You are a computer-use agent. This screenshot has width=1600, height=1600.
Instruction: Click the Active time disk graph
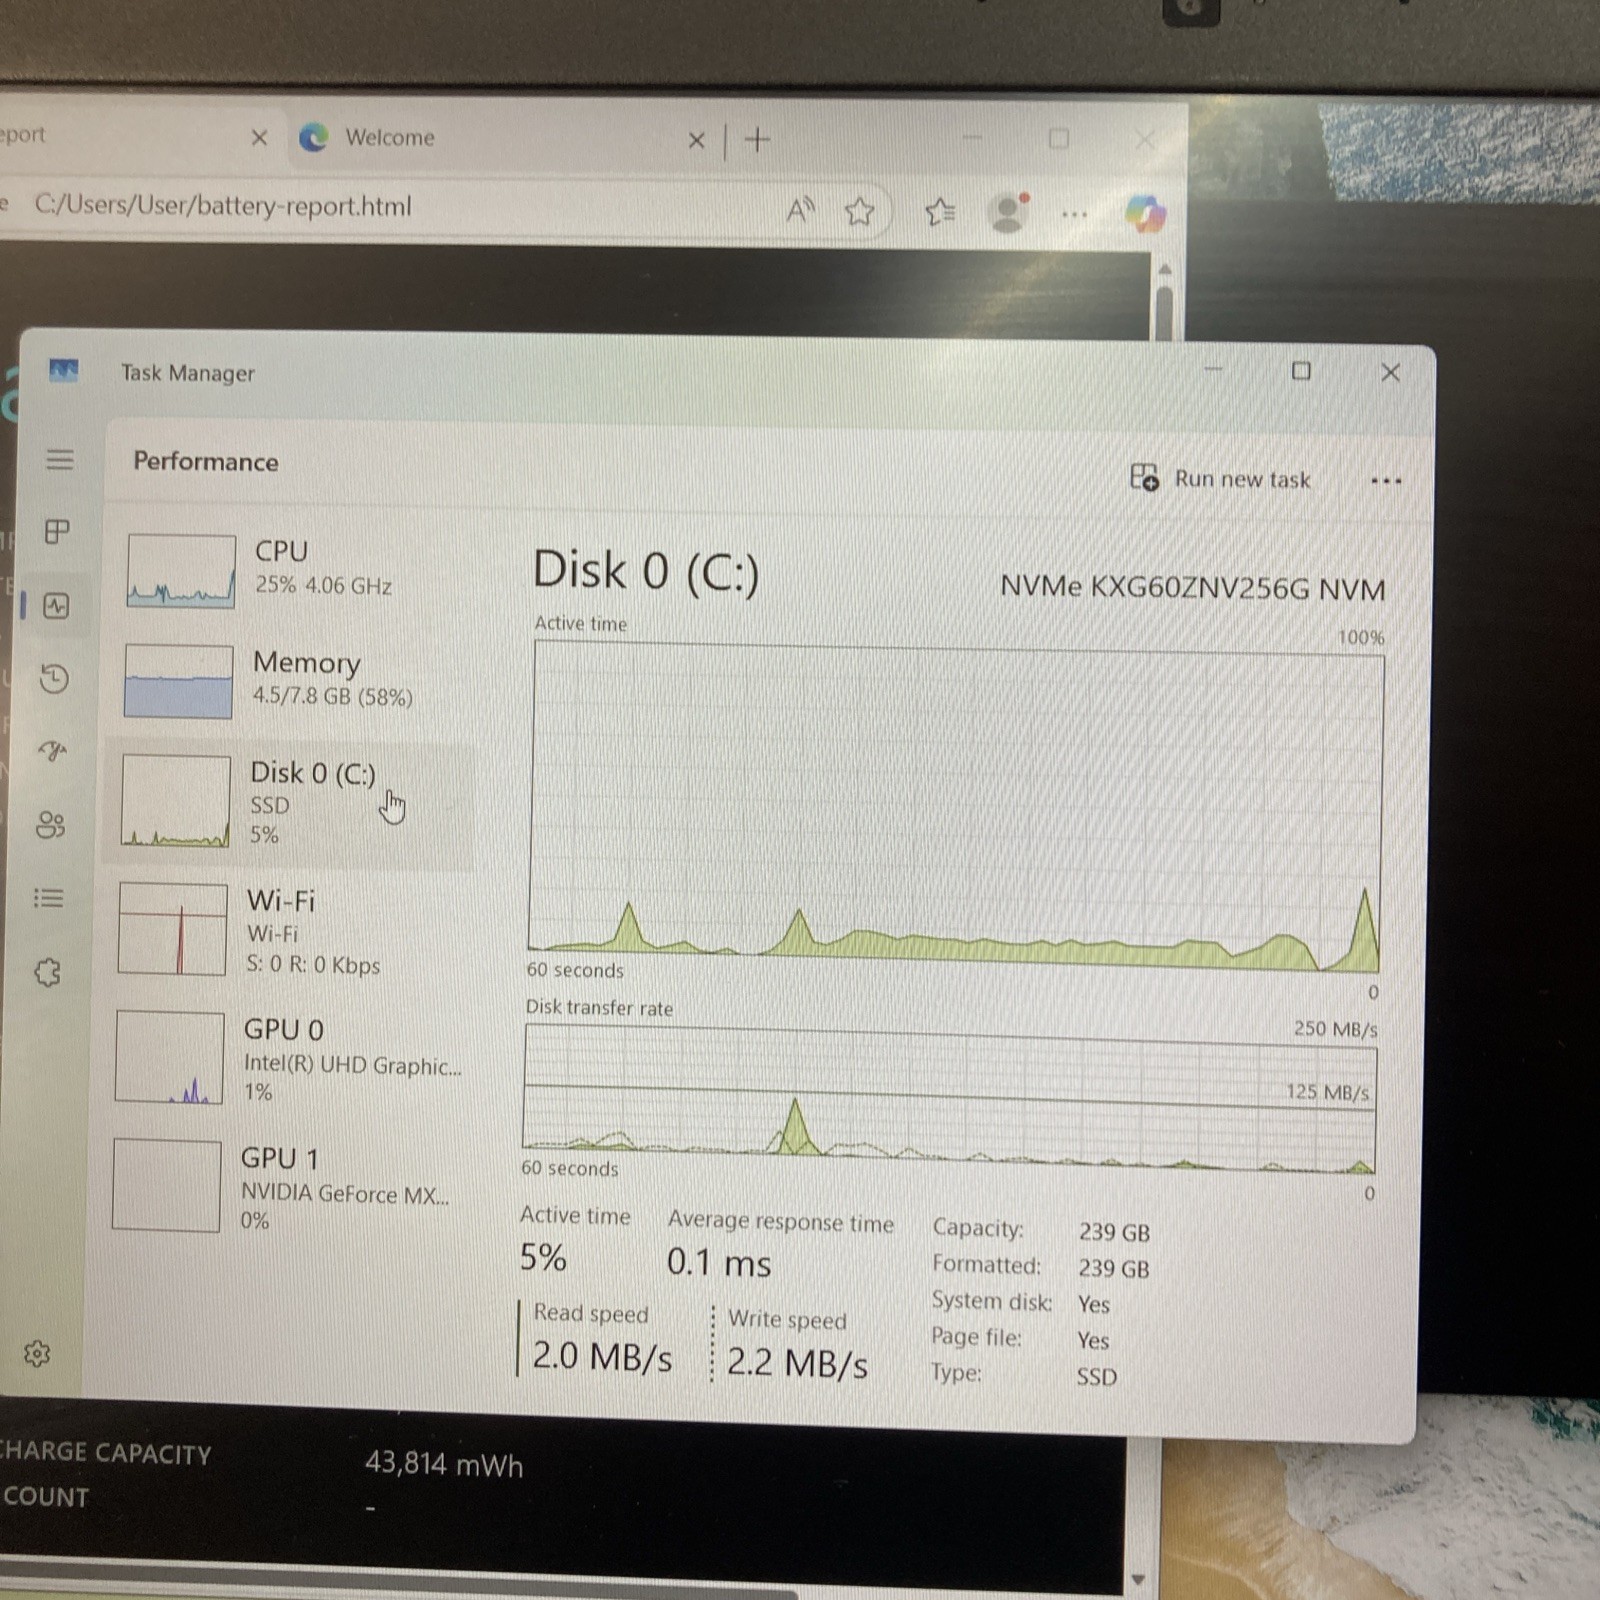click(x=956, y=808)
